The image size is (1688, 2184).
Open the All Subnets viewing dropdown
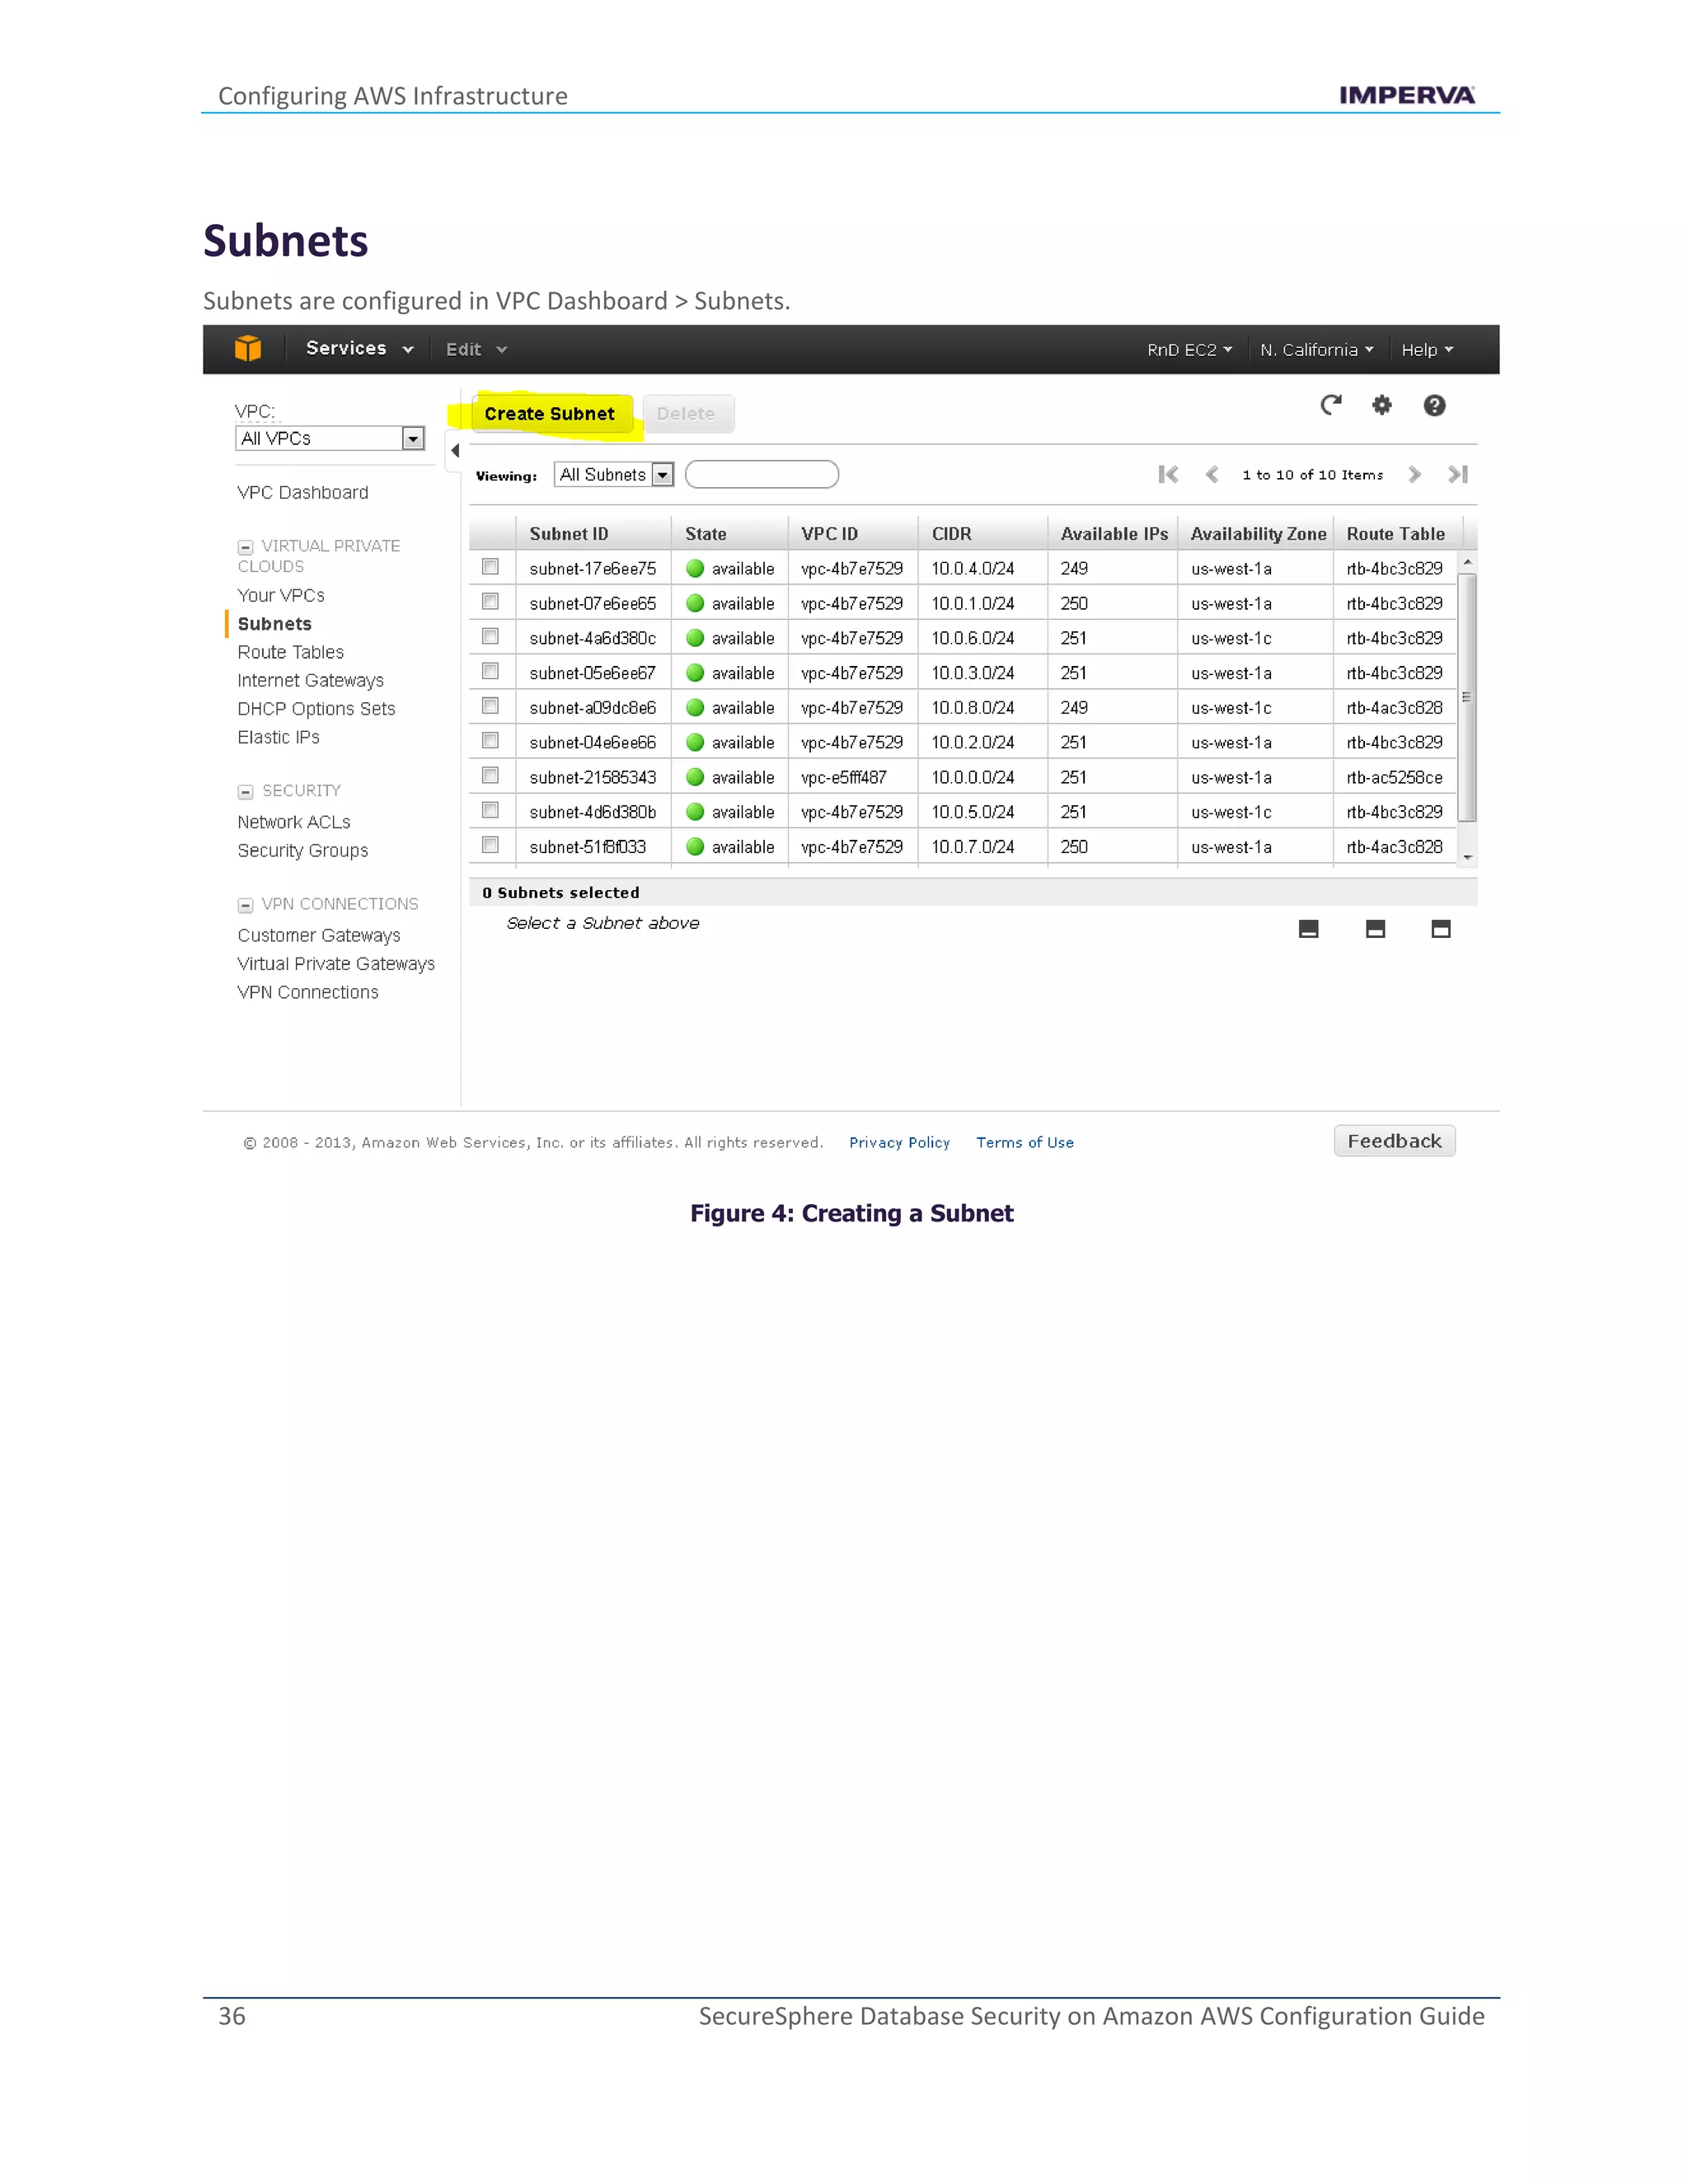tap(614, 475)
